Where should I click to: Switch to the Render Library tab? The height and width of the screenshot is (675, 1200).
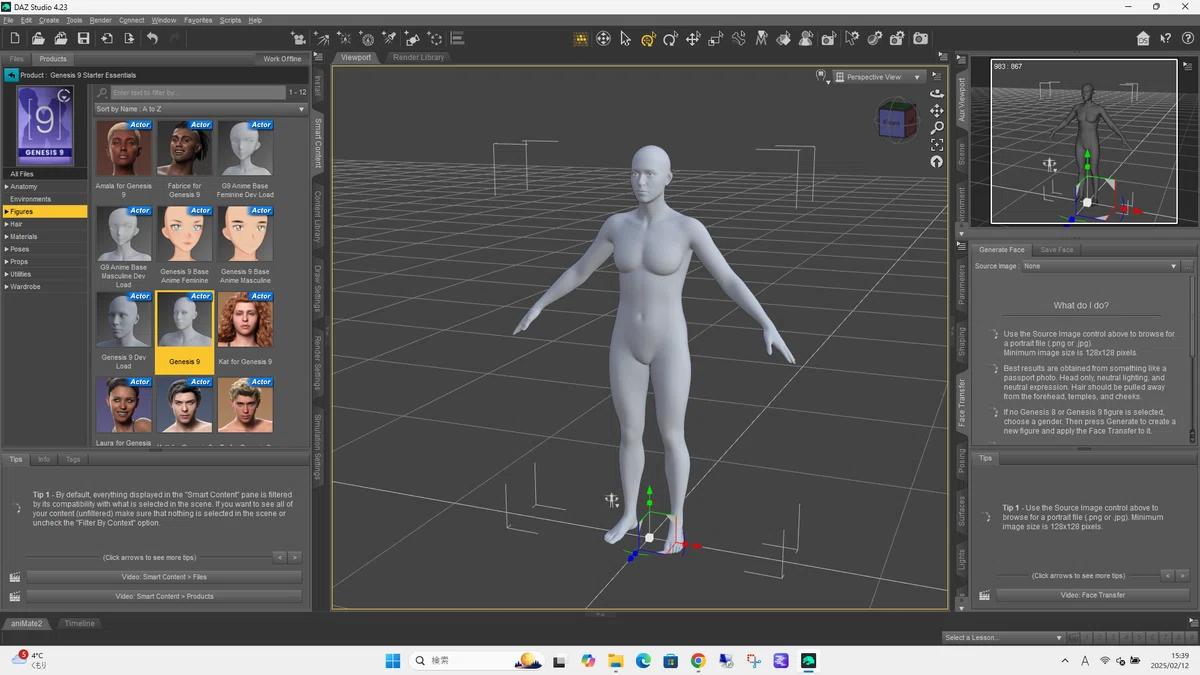pyautogui.click(x=419, y=58)
